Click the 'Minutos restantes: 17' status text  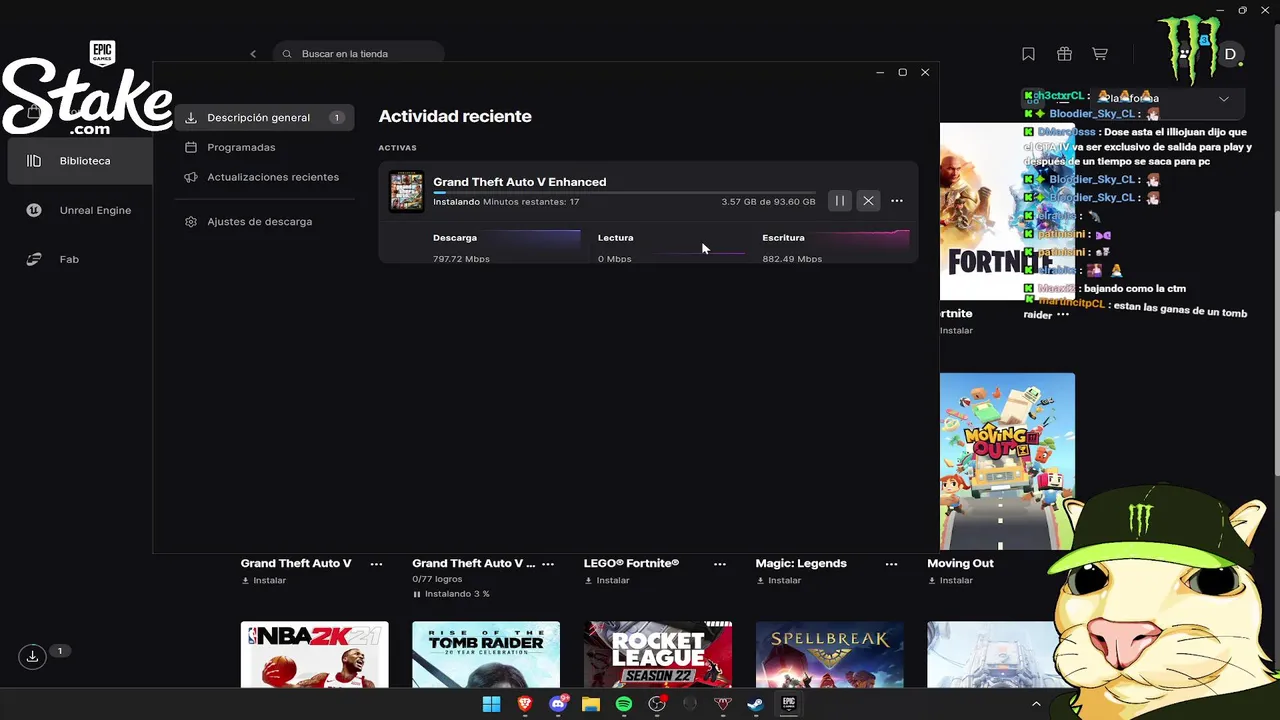[x=531, y=202]
